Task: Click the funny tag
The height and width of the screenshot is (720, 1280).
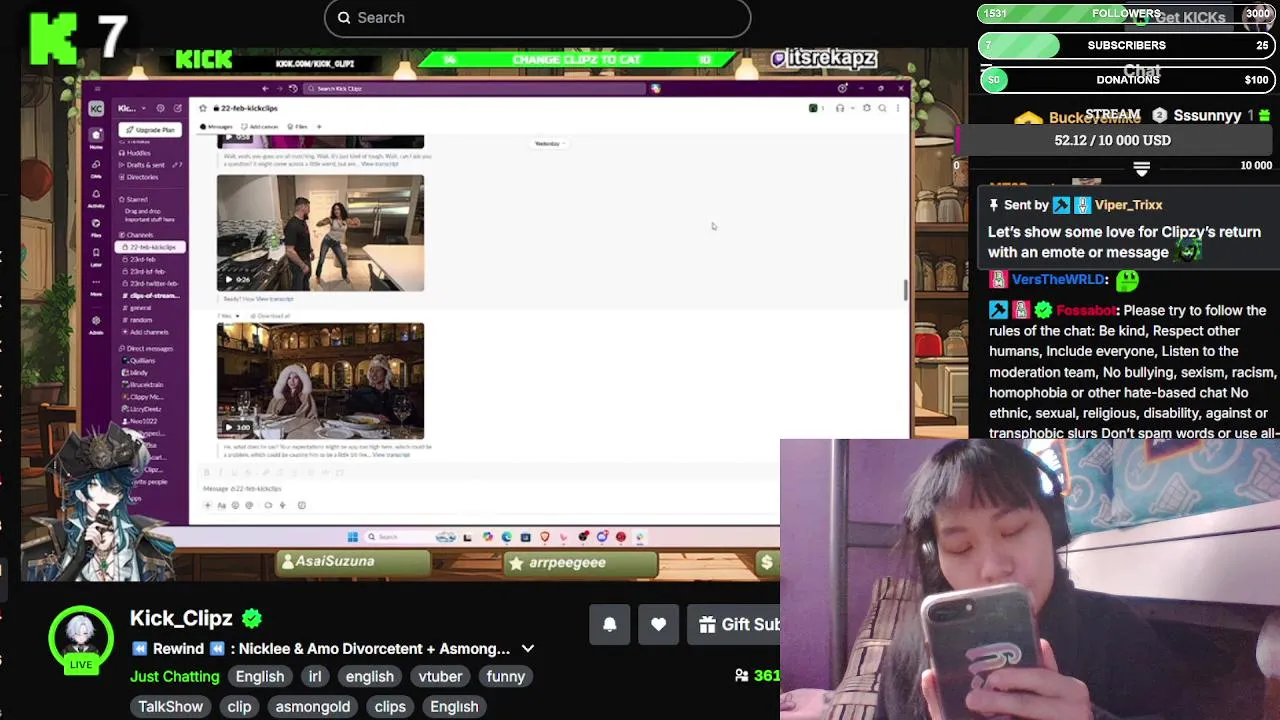Action: [x=505, y=677]
